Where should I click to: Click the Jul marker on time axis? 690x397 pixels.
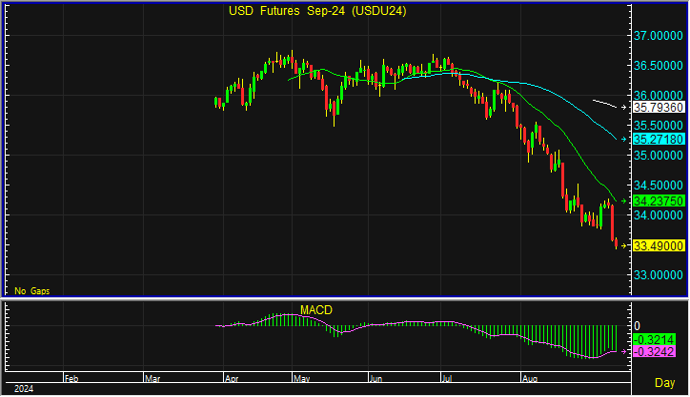447,379
